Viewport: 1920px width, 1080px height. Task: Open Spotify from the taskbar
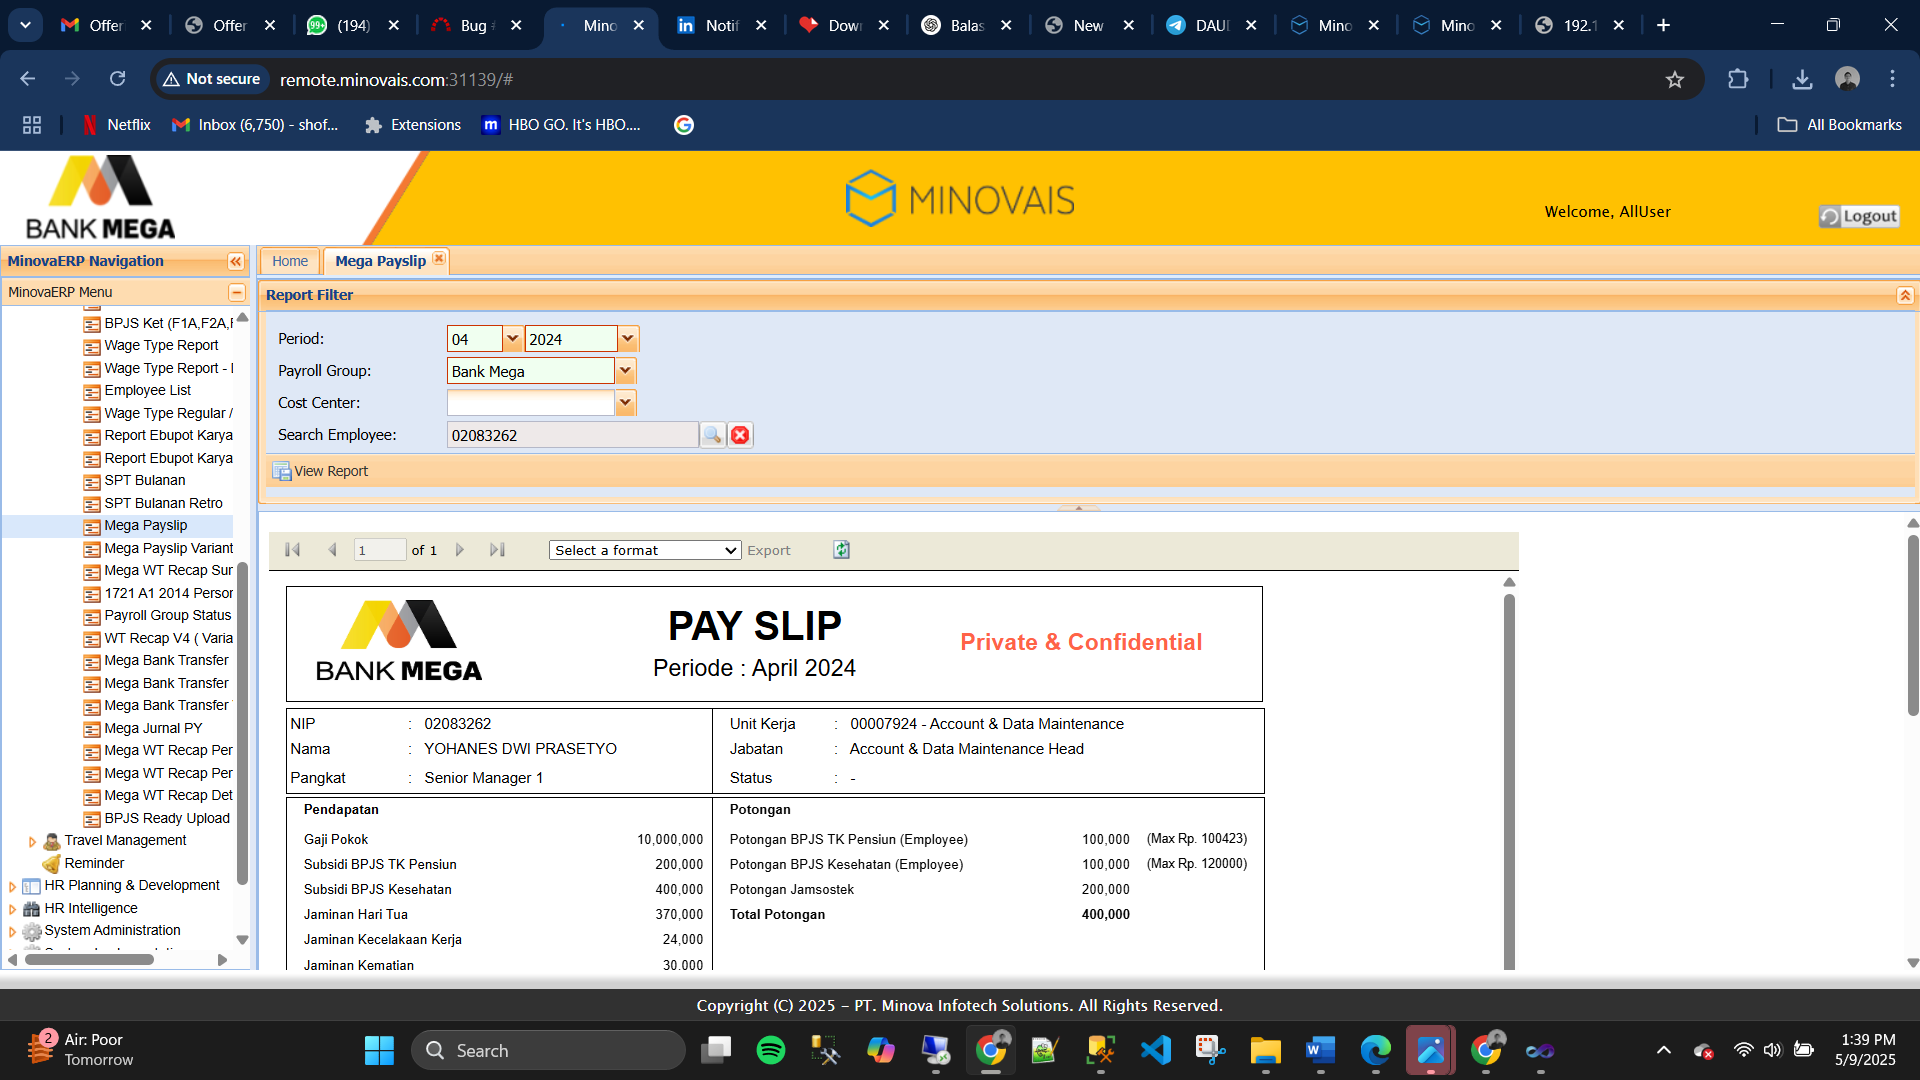point(771,1050)
